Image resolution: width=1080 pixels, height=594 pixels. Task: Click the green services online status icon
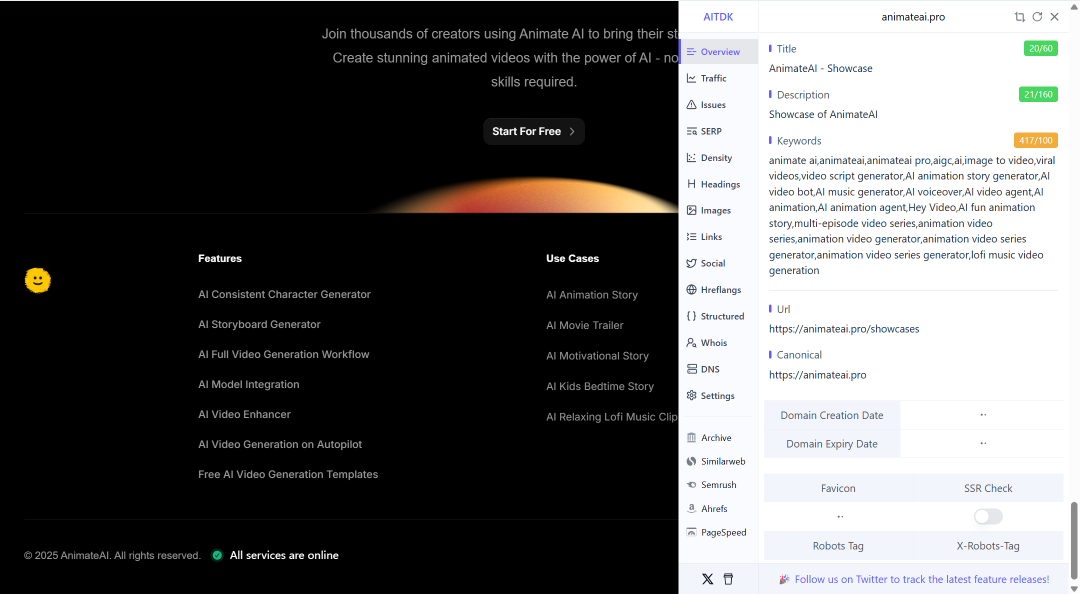coord(217,555)
